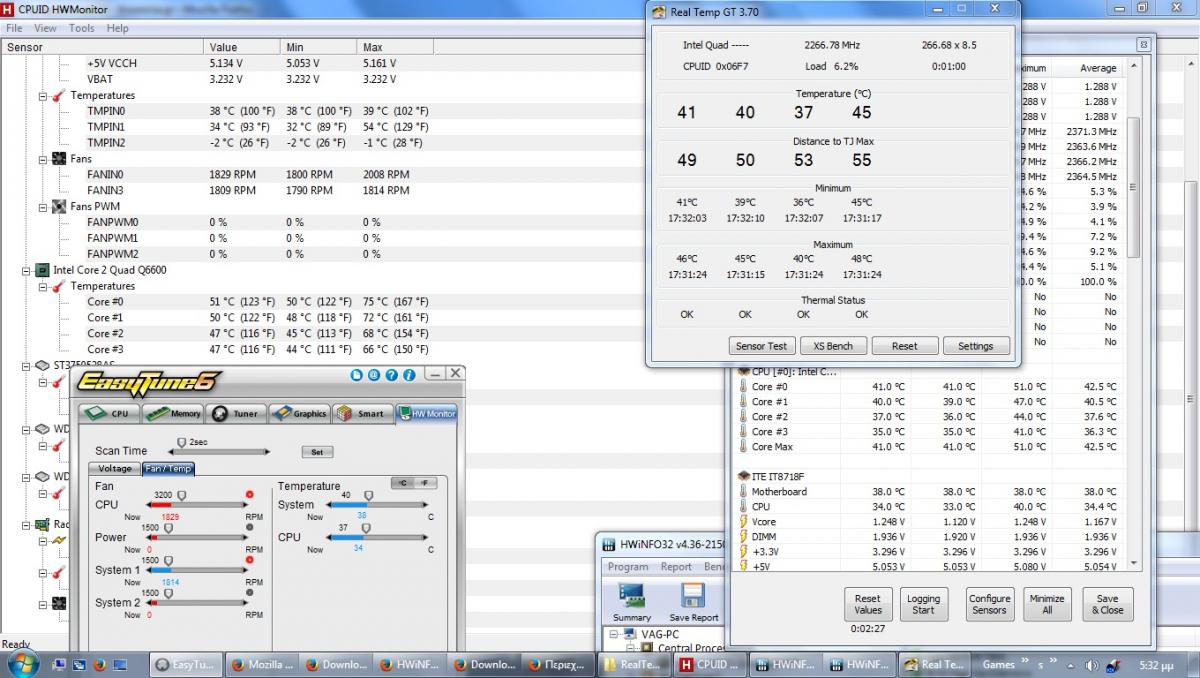Open the CPUID taskbar button

(709, 664)
